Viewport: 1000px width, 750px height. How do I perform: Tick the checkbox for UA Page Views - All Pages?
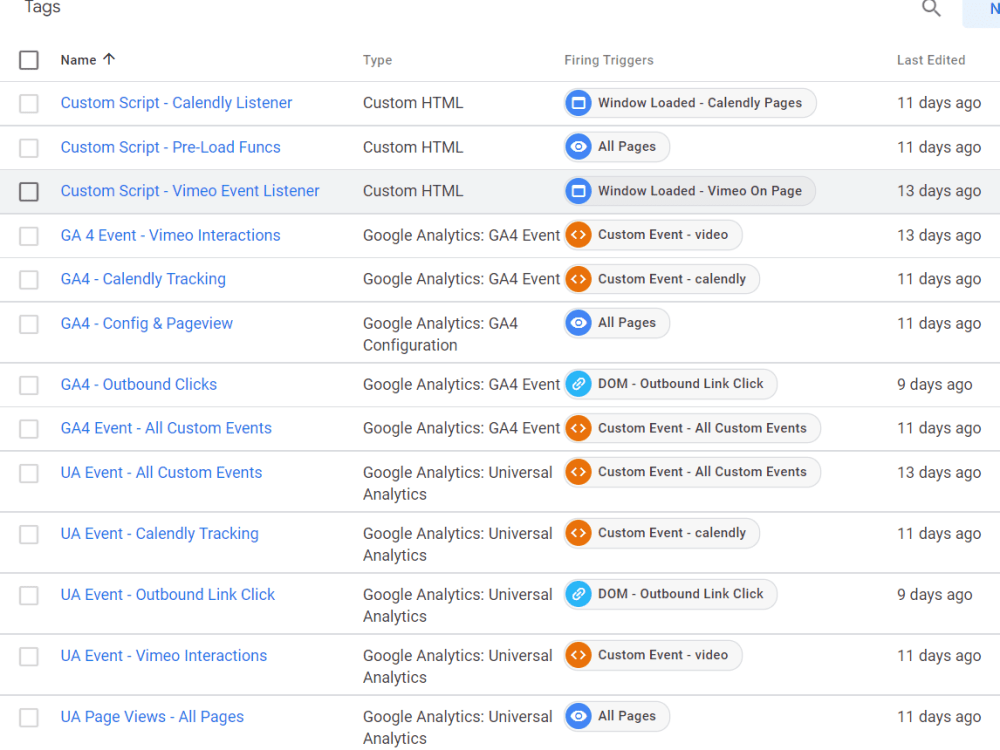pos(29,717)
